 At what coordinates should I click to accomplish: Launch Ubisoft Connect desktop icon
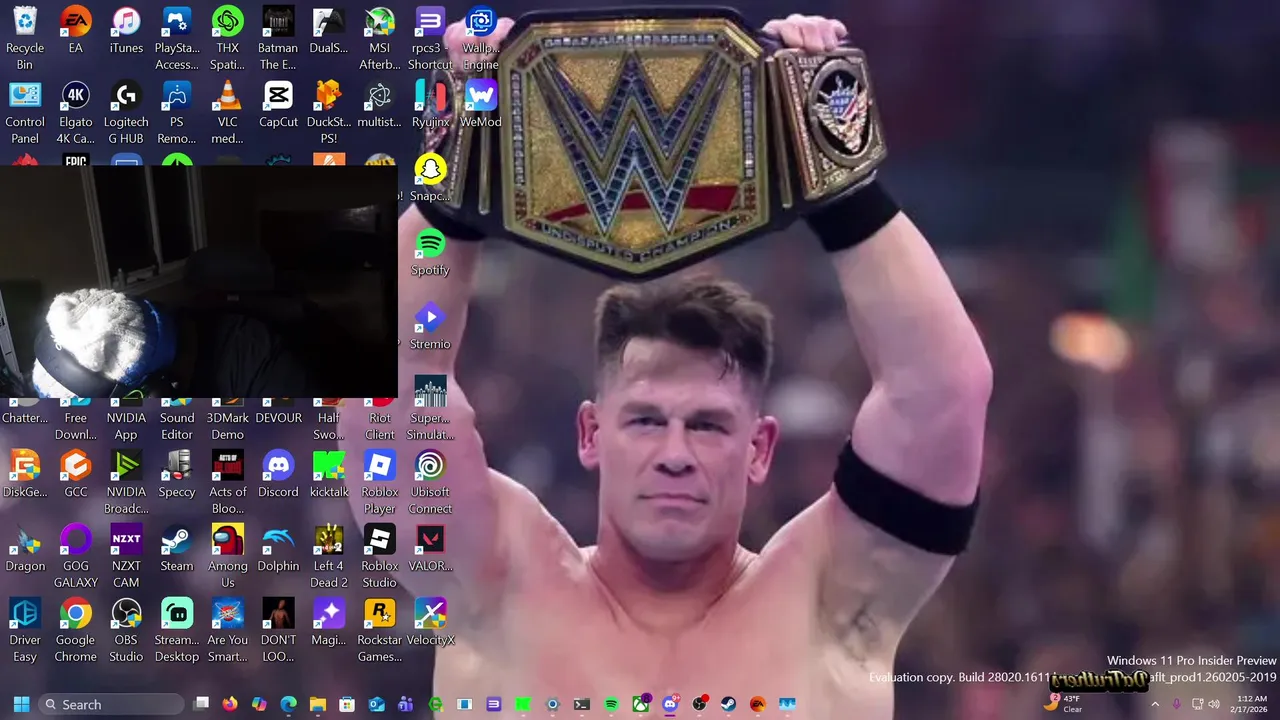click(x=430, y=482)
